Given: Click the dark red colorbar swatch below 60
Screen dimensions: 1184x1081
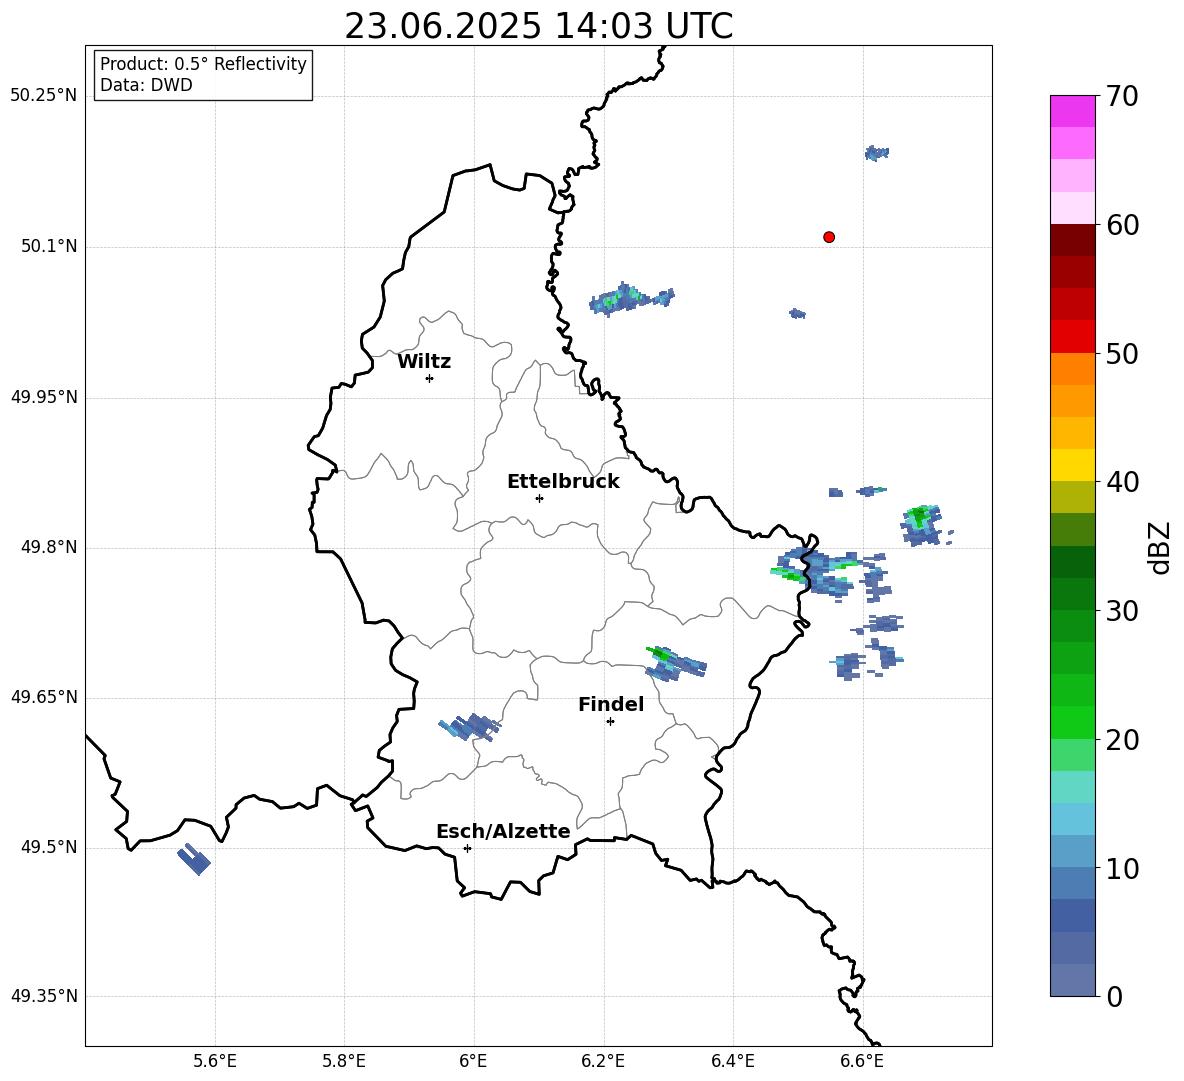Looking at the screenshot, I should click(1073, 240).
